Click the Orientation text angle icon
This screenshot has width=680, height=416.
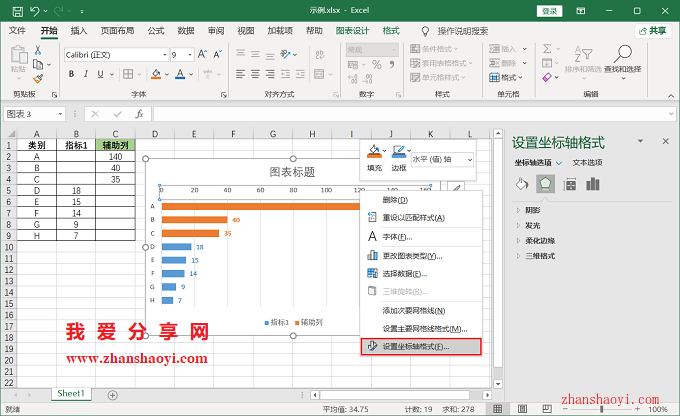[x=285, y=54]
